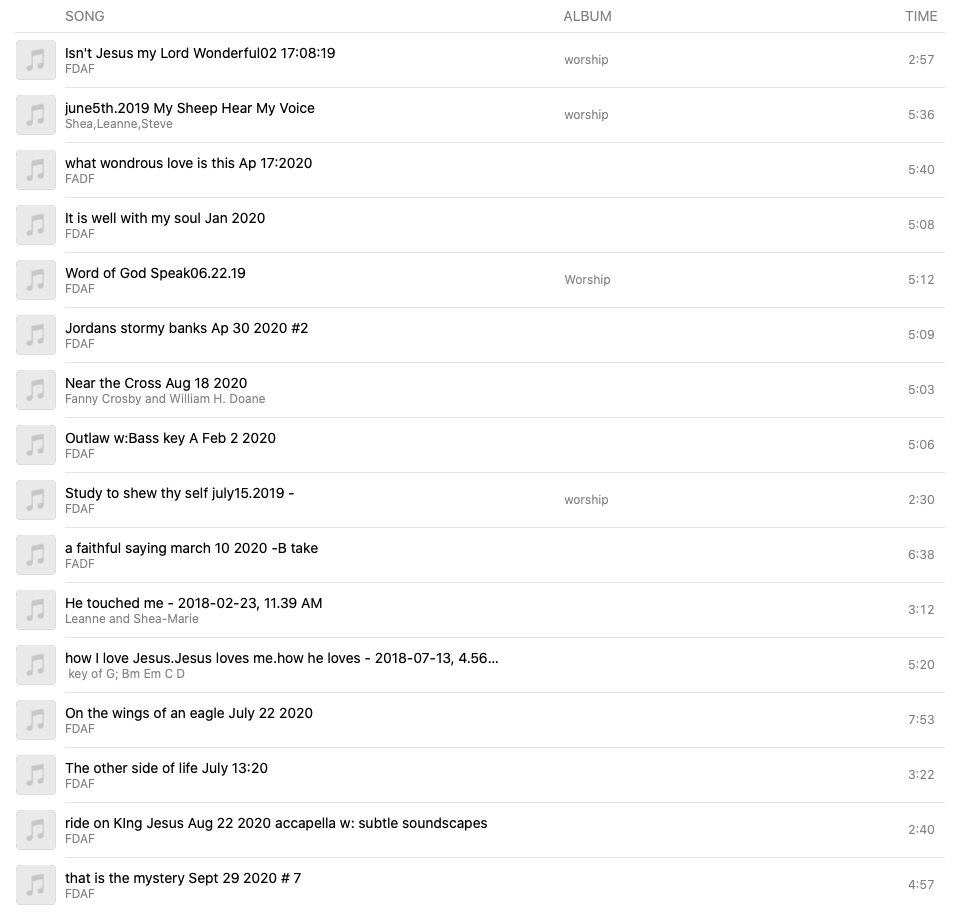Click music icon for On the wings of an eagle
Image resolution: width=970 pixels, height=912 pixels.
click(x=36, y=720)
